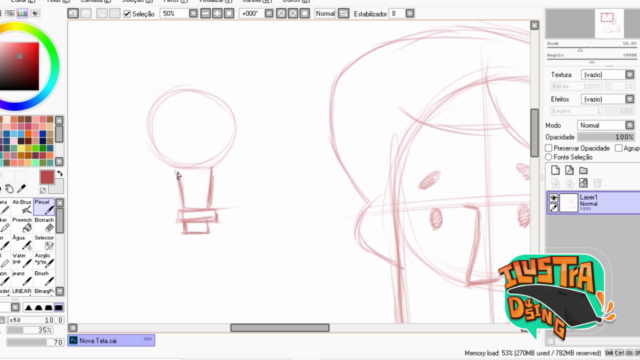The width and height of the screenshot is (640, 360).
Task: Open the layer Modo Normal dropdown
Action: 629,125
